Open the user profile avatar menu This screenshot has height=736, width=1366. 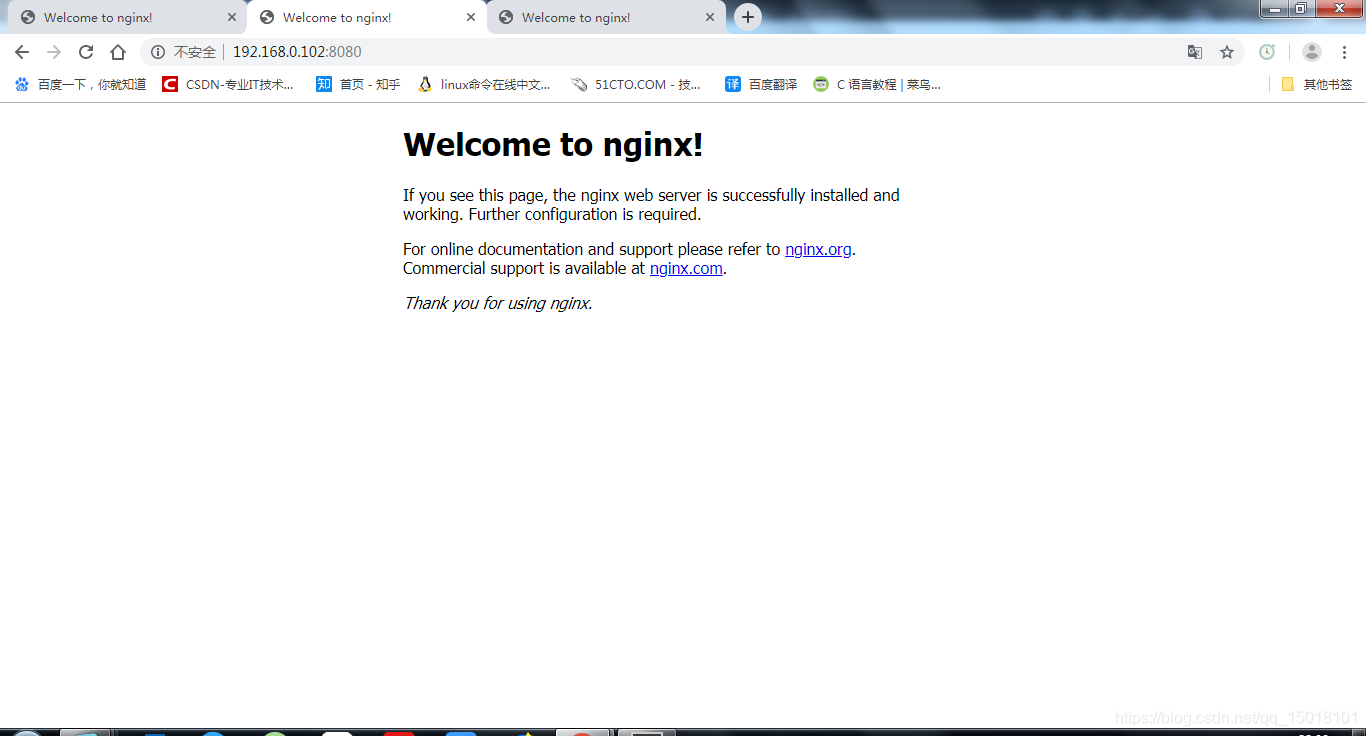(x=1312, y=52)
